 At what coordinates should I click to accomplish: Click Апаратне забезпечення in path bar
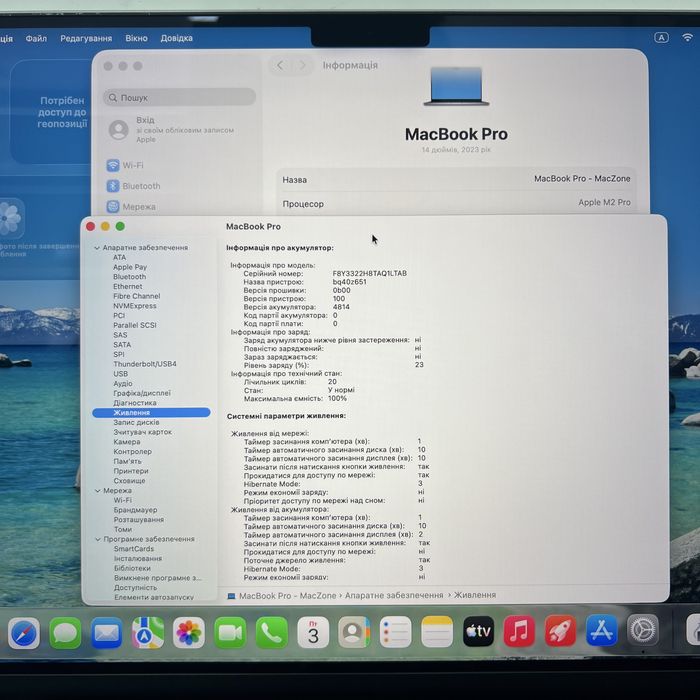(394, 595)
